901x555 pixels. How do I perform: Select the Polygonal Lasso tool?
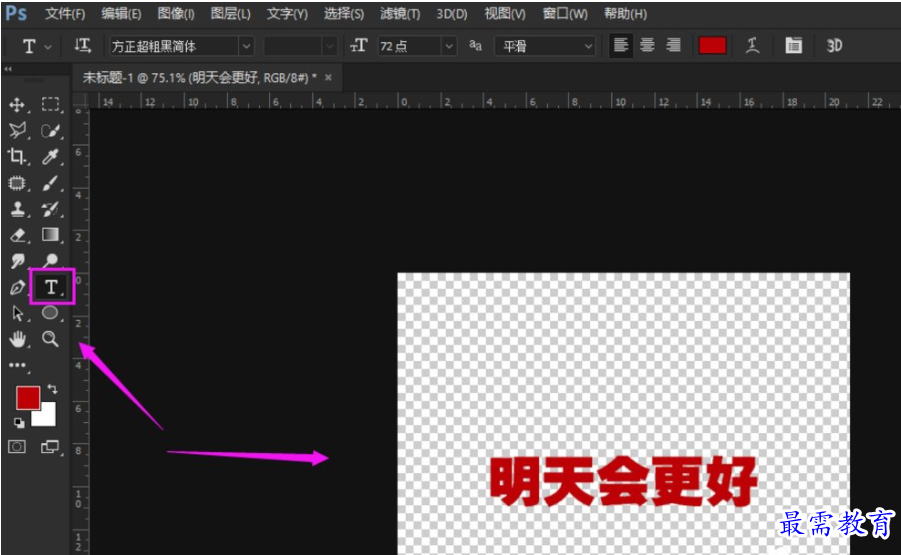17,130
